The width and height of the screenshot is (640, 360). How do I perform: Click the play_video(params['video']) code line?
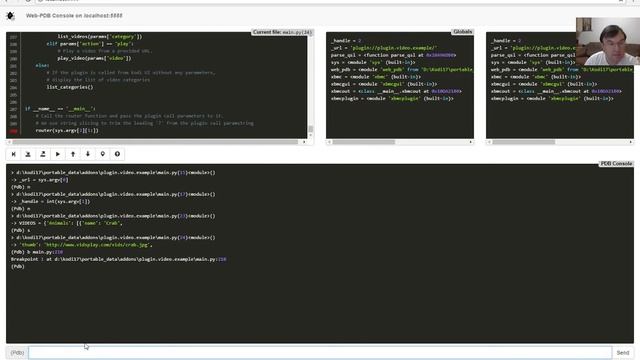pos(94,58)
